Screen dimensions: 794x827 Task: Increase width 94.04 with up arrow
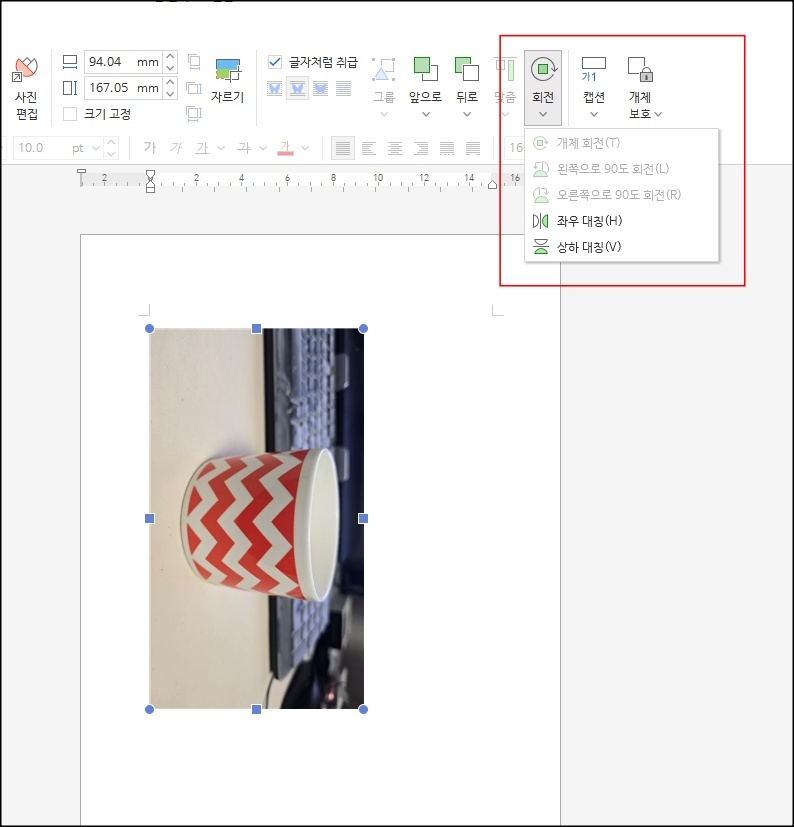tap(170, 56)
